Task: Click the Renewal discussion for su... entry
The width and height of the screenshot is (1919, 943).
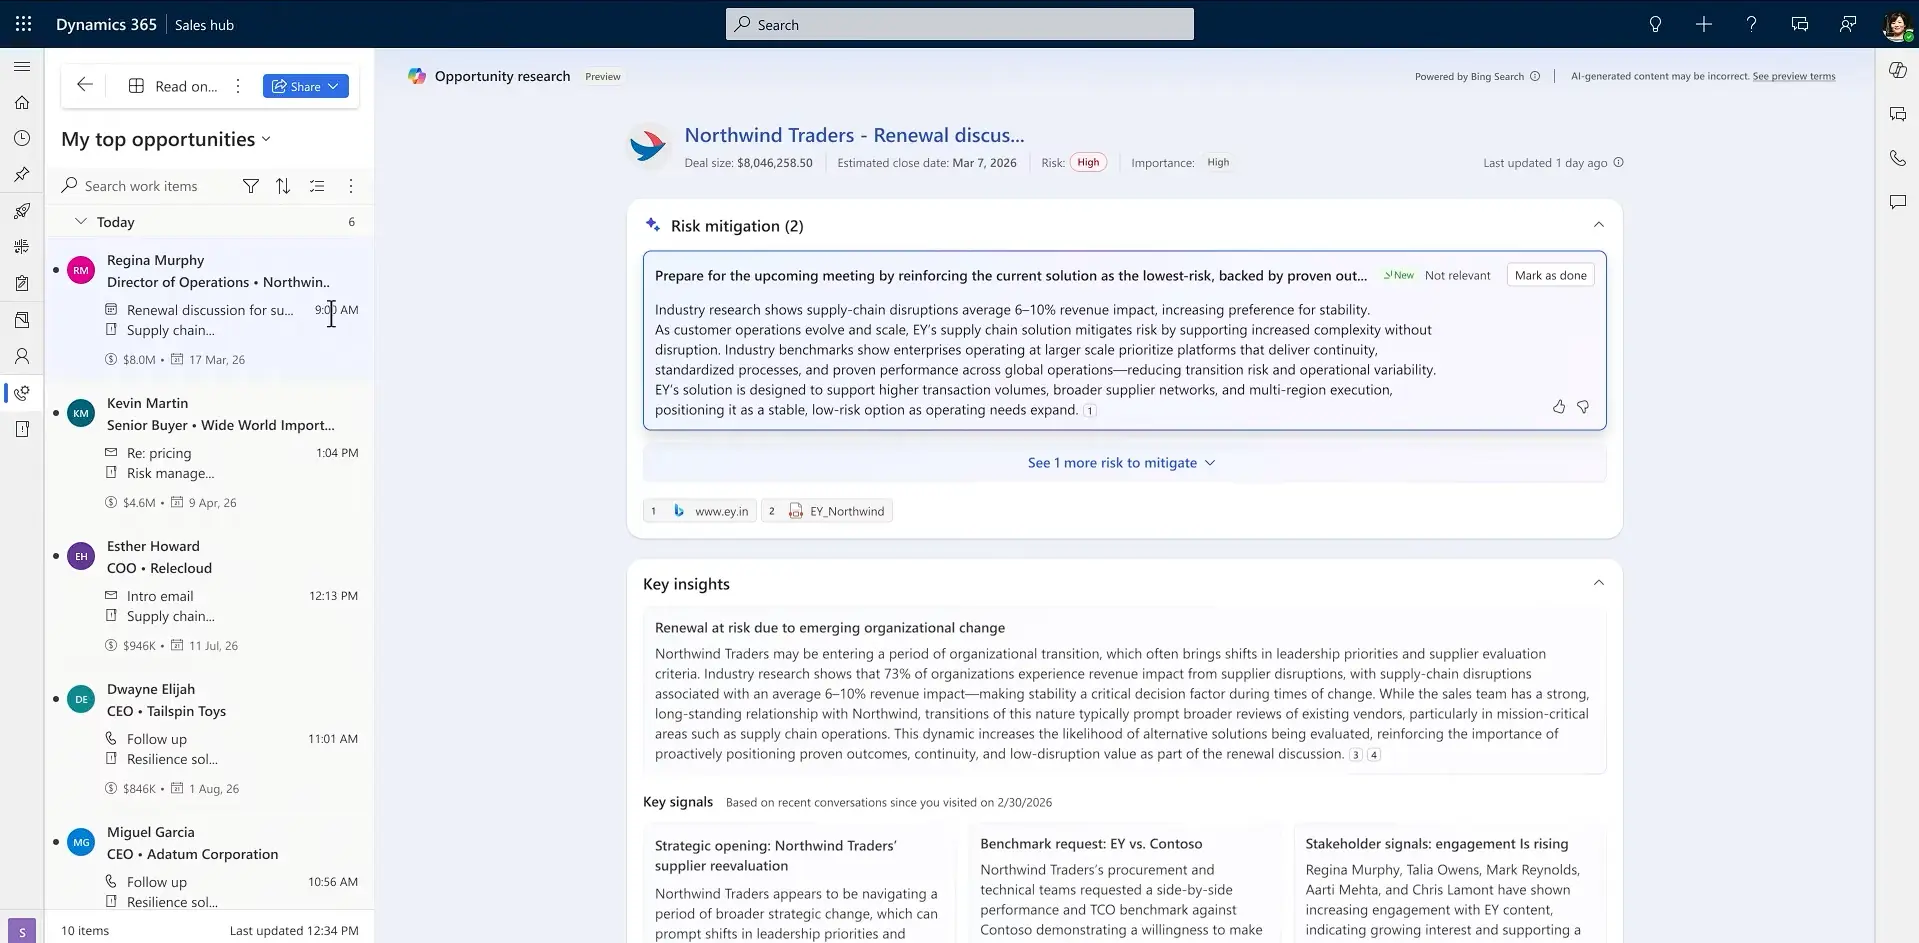Action: pyautogui.click(x=210, y=310)
